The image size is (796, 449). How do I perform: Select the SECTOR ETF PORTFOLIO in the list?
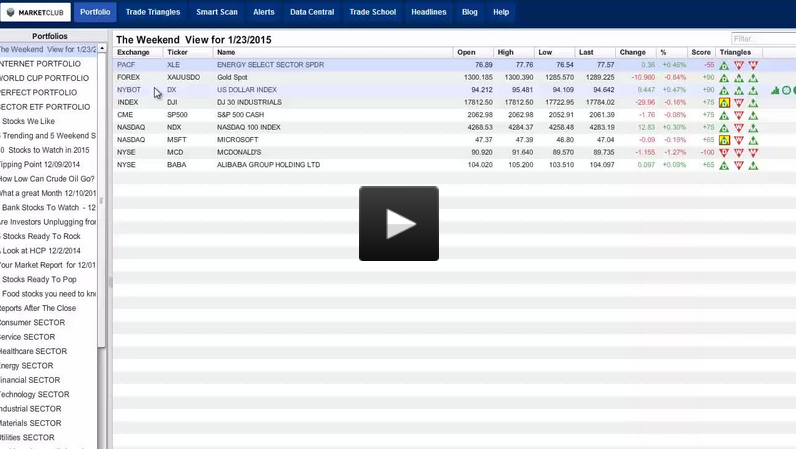46,107
